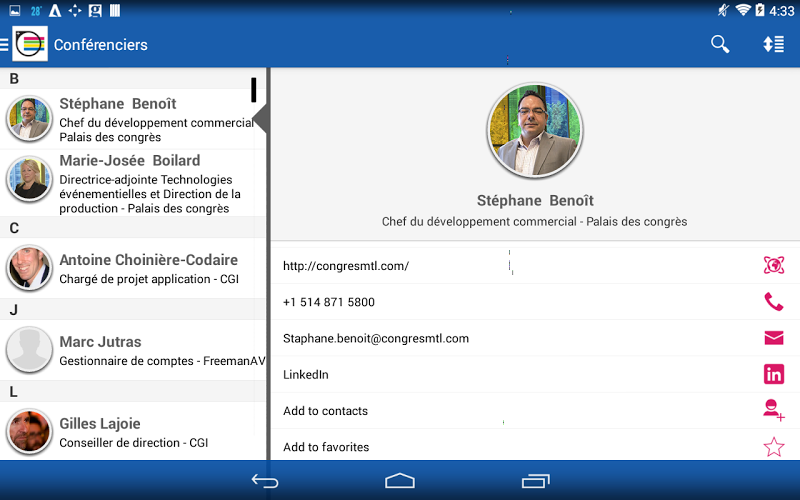The height and width of the screenshot is (500, 800).
Task: Select Marie-Josée Boilard in the list
Action: [x=133, y=183]
